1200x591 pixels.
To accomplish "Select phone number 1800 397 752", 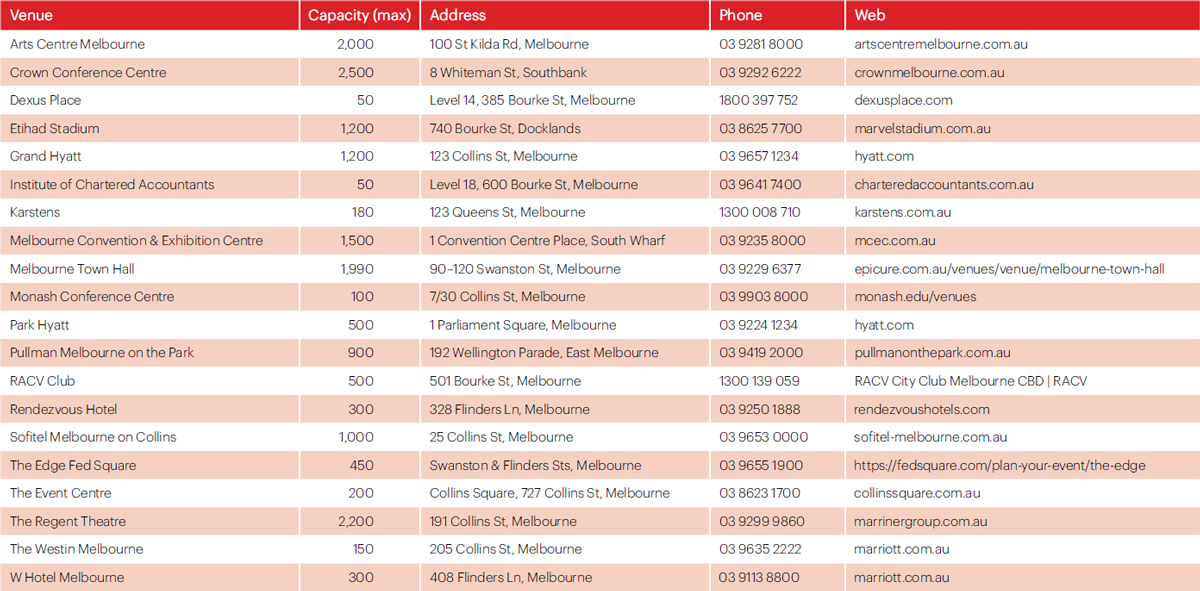I will (759, 100).
